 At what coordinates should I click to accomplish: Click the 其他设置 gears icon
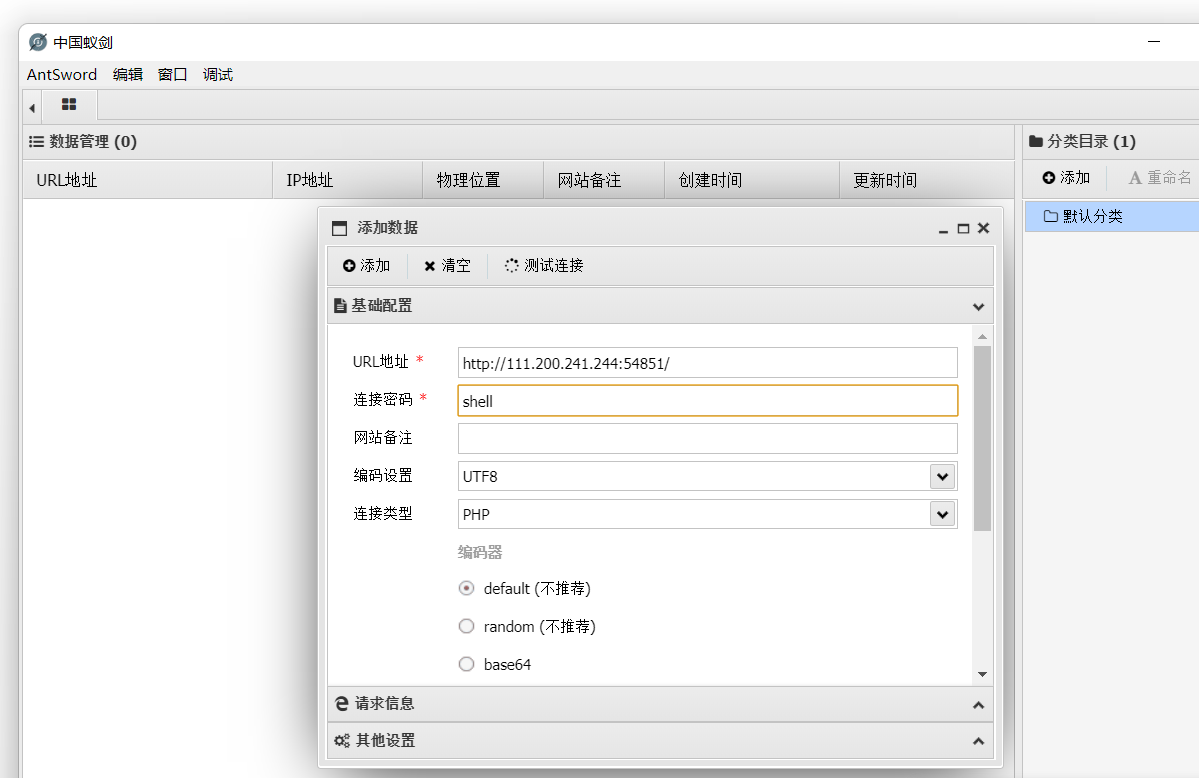(342, 741)
